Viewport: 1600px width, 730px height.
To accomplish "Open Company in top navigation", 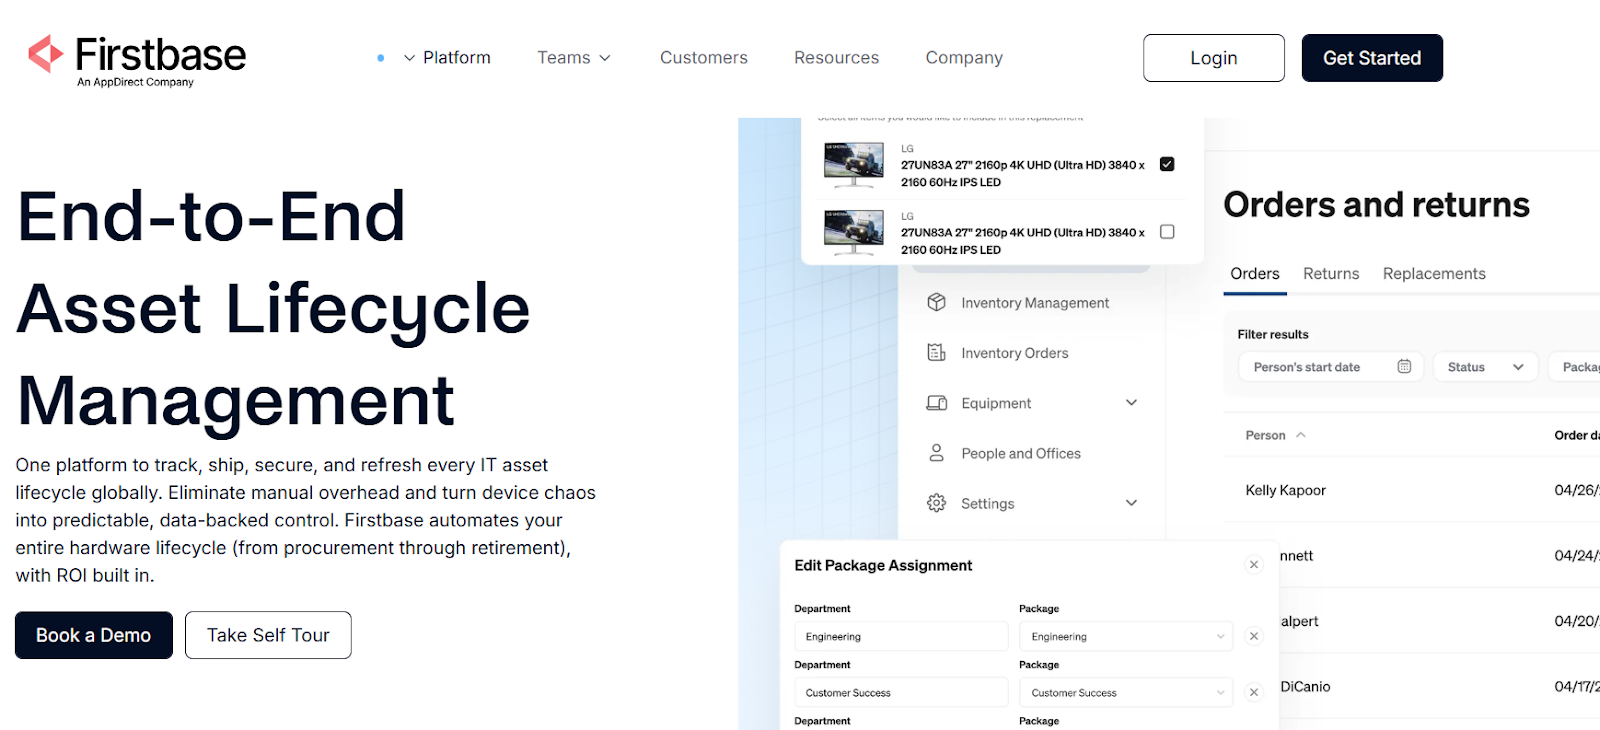I will pos(964,58).
